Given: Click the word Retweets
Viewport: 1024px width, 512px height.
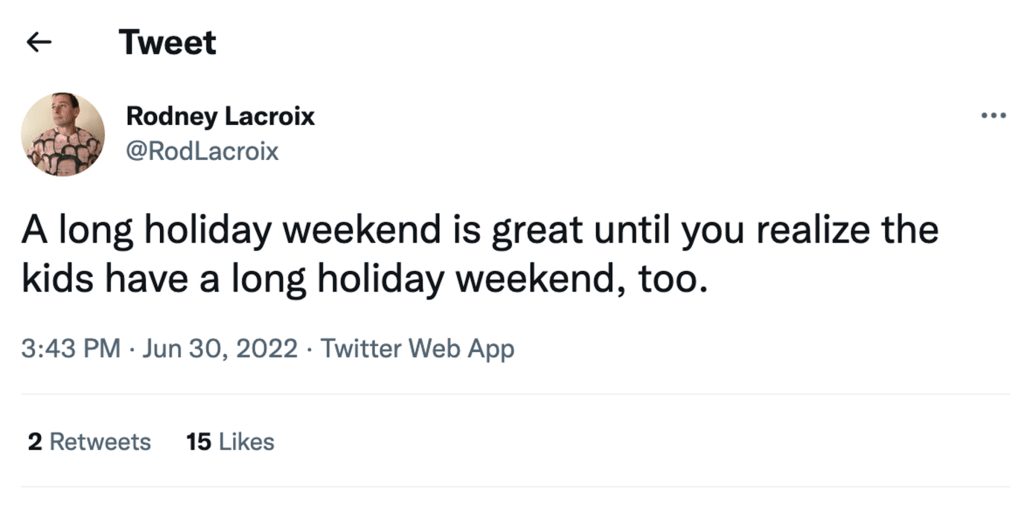Looking at the screenshot, I should pyautogui.click(x=100, y=441).
